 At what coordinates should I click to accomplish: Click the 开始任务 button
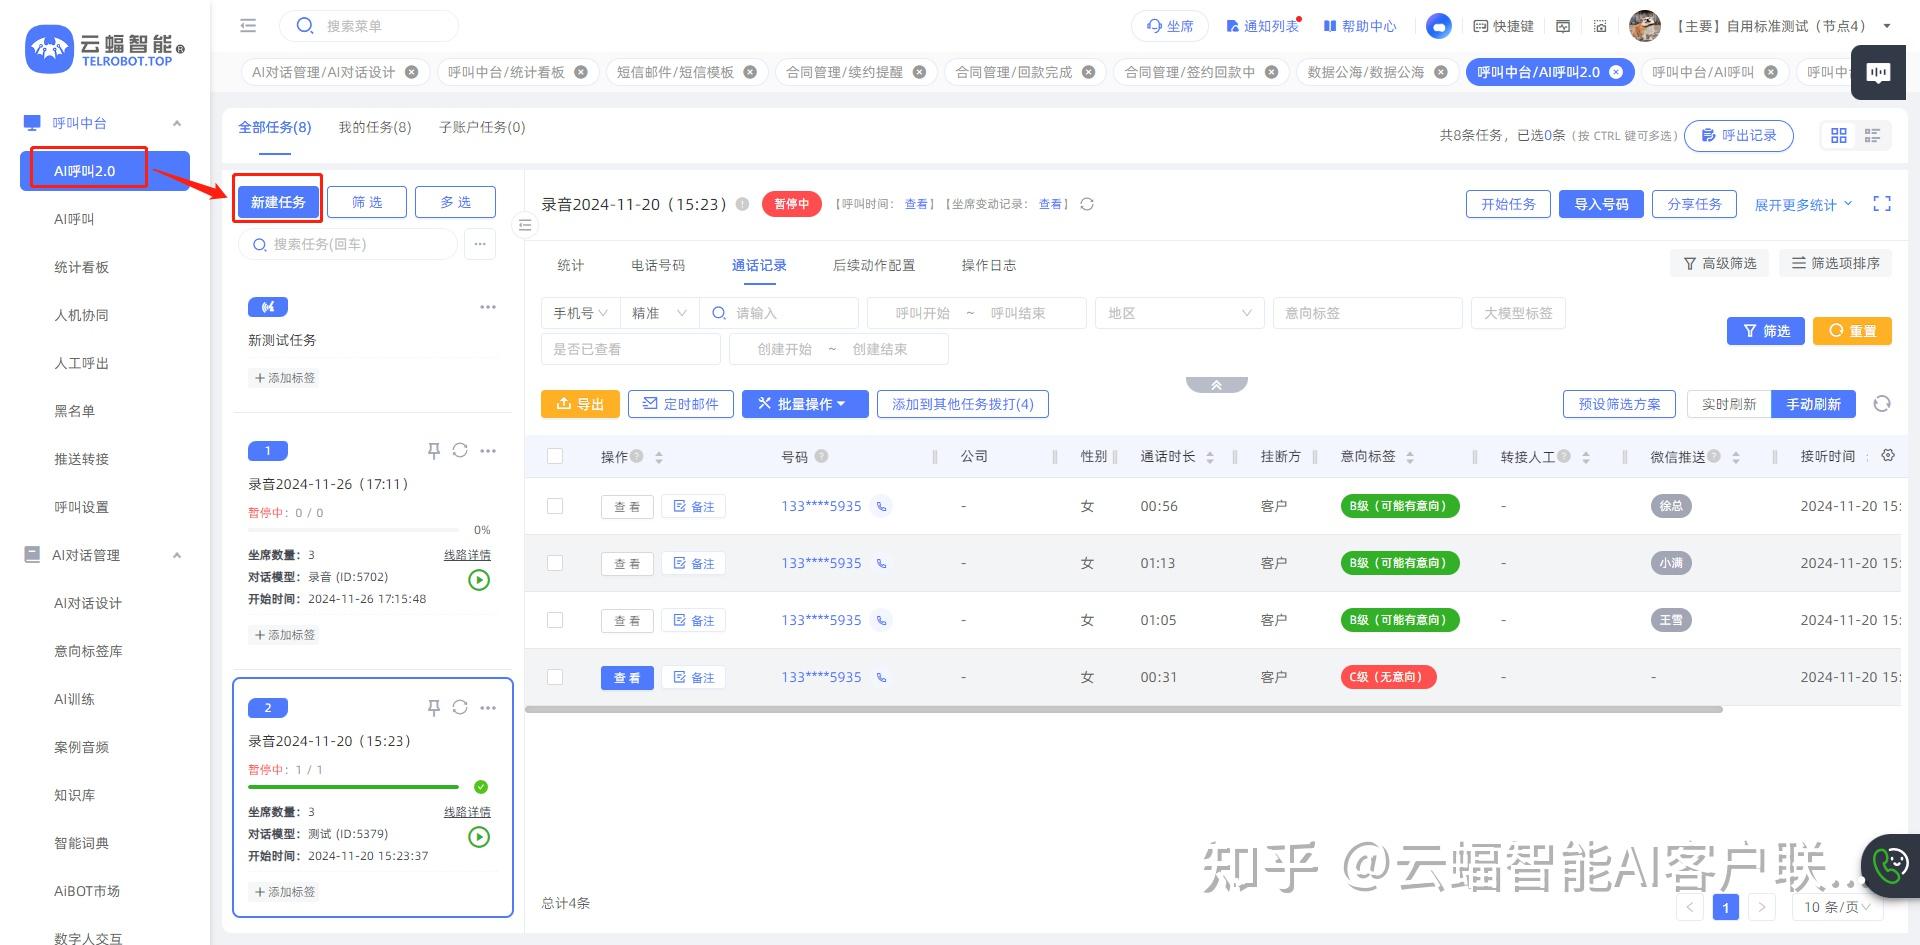[x=1508, y=204]
